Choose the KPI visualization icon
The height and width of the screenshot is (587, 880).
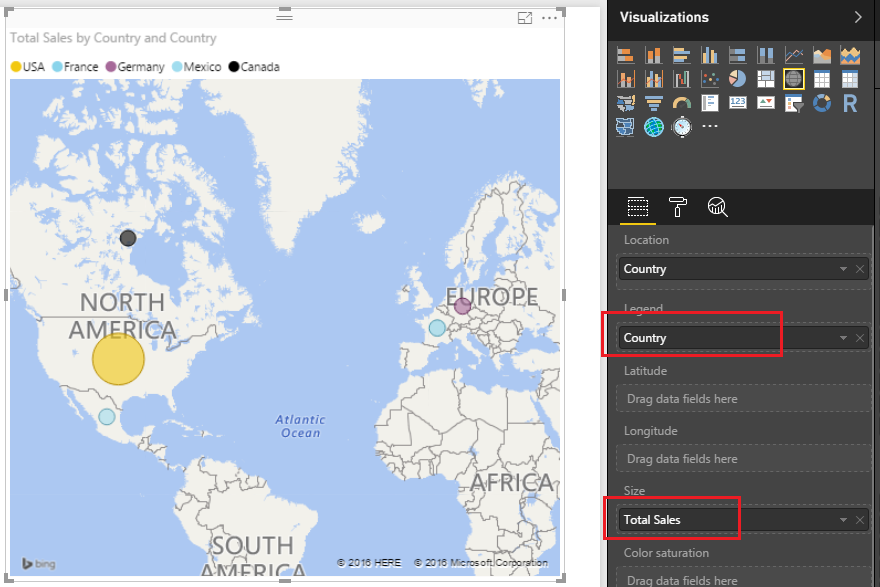[x=766, y=103]
